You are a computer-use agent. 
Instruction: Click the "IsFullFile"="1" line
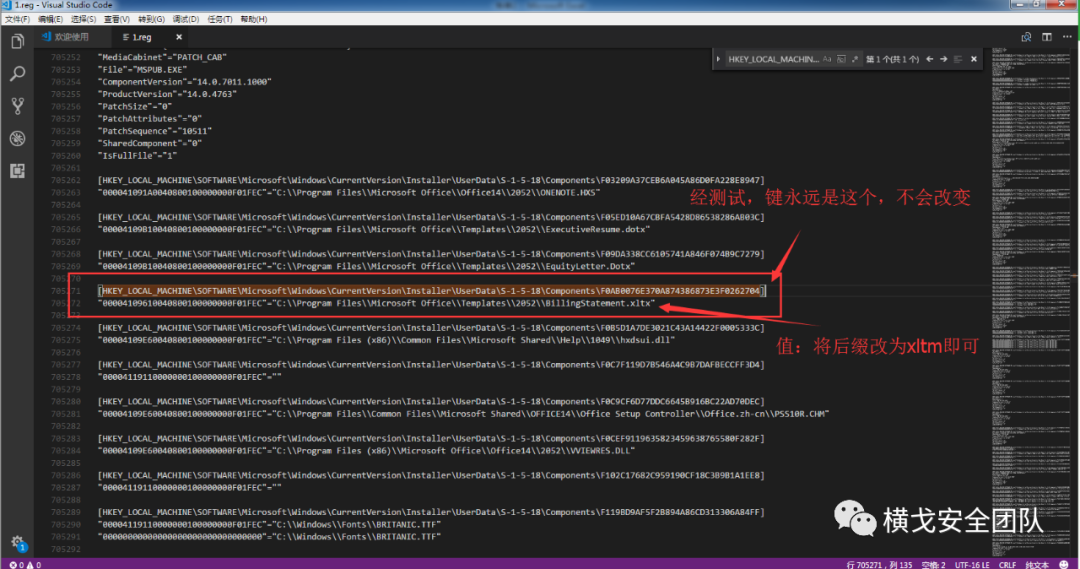(x=138, y=156)
